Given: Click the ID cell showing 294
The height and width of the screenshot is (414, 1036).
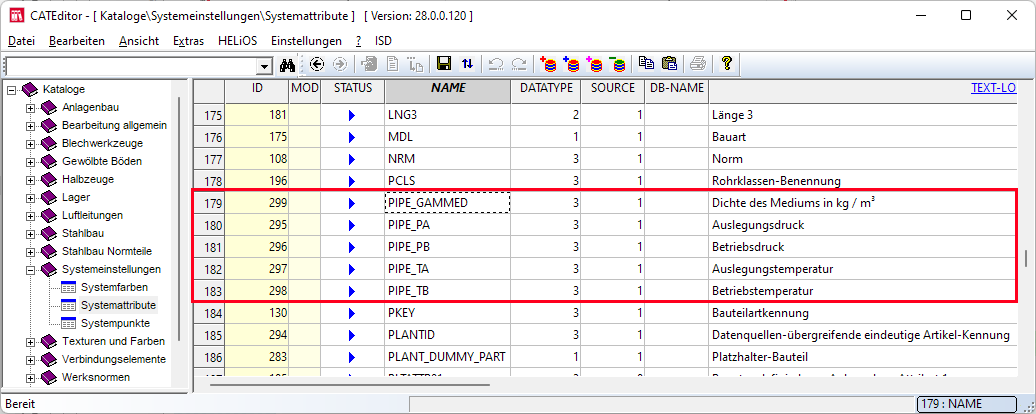Looking at the screenshot, I should [257, 335].
